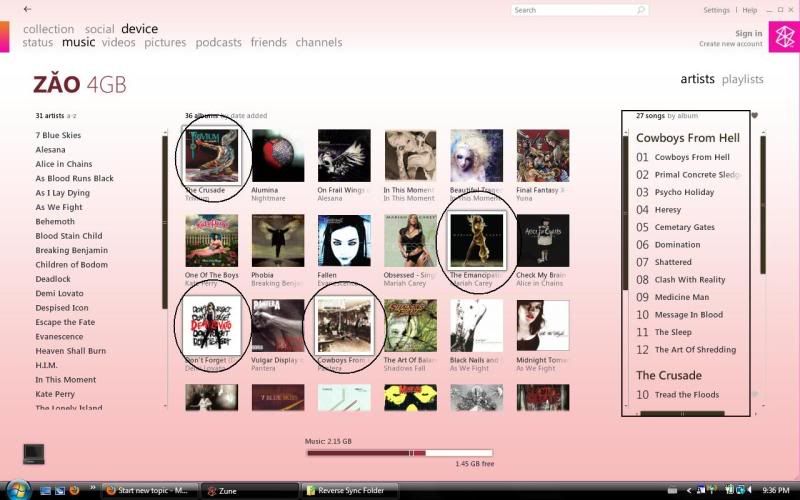
Task: Open device videos section
Action: click(118, 42)
